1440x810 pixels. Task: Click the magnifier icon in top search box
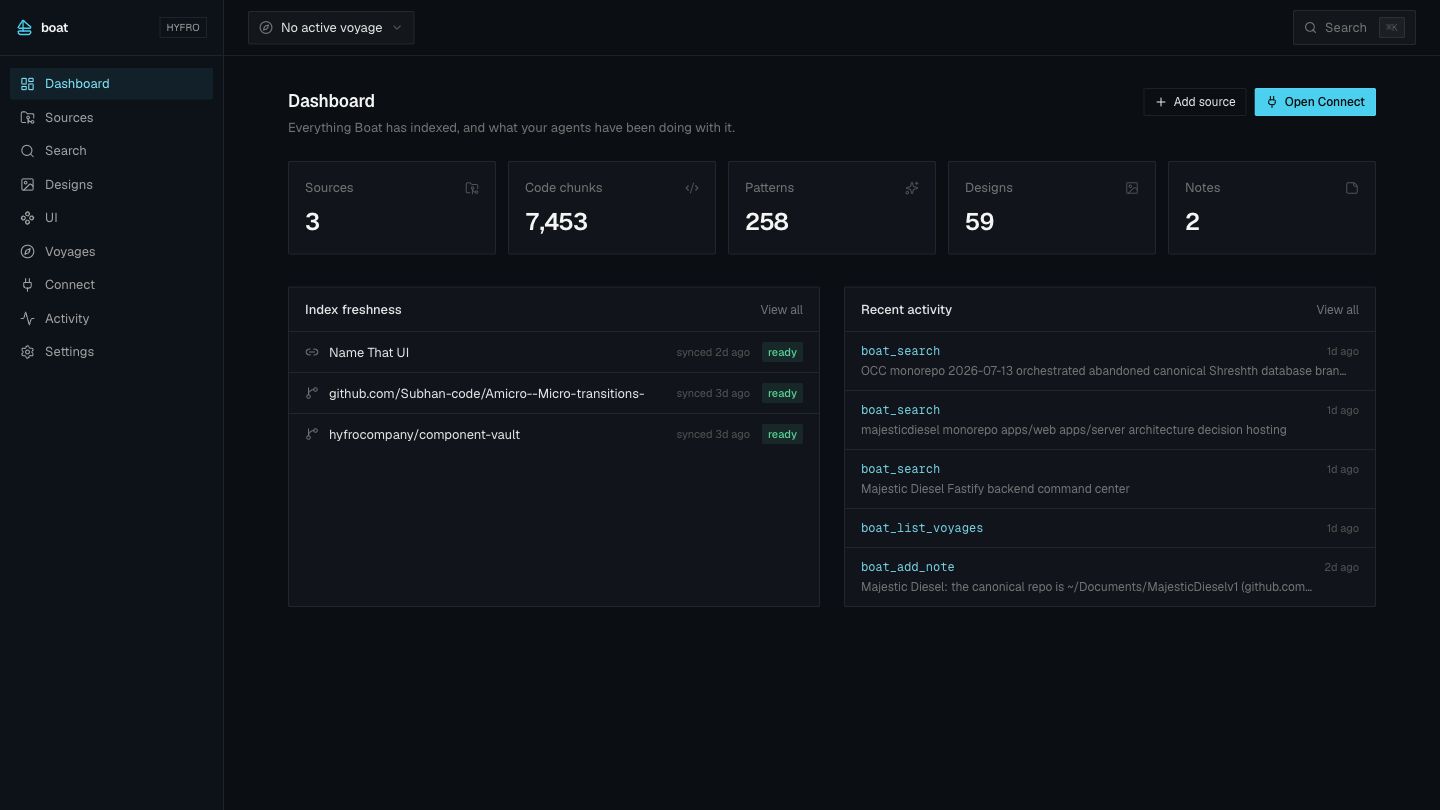(1310, 28)
